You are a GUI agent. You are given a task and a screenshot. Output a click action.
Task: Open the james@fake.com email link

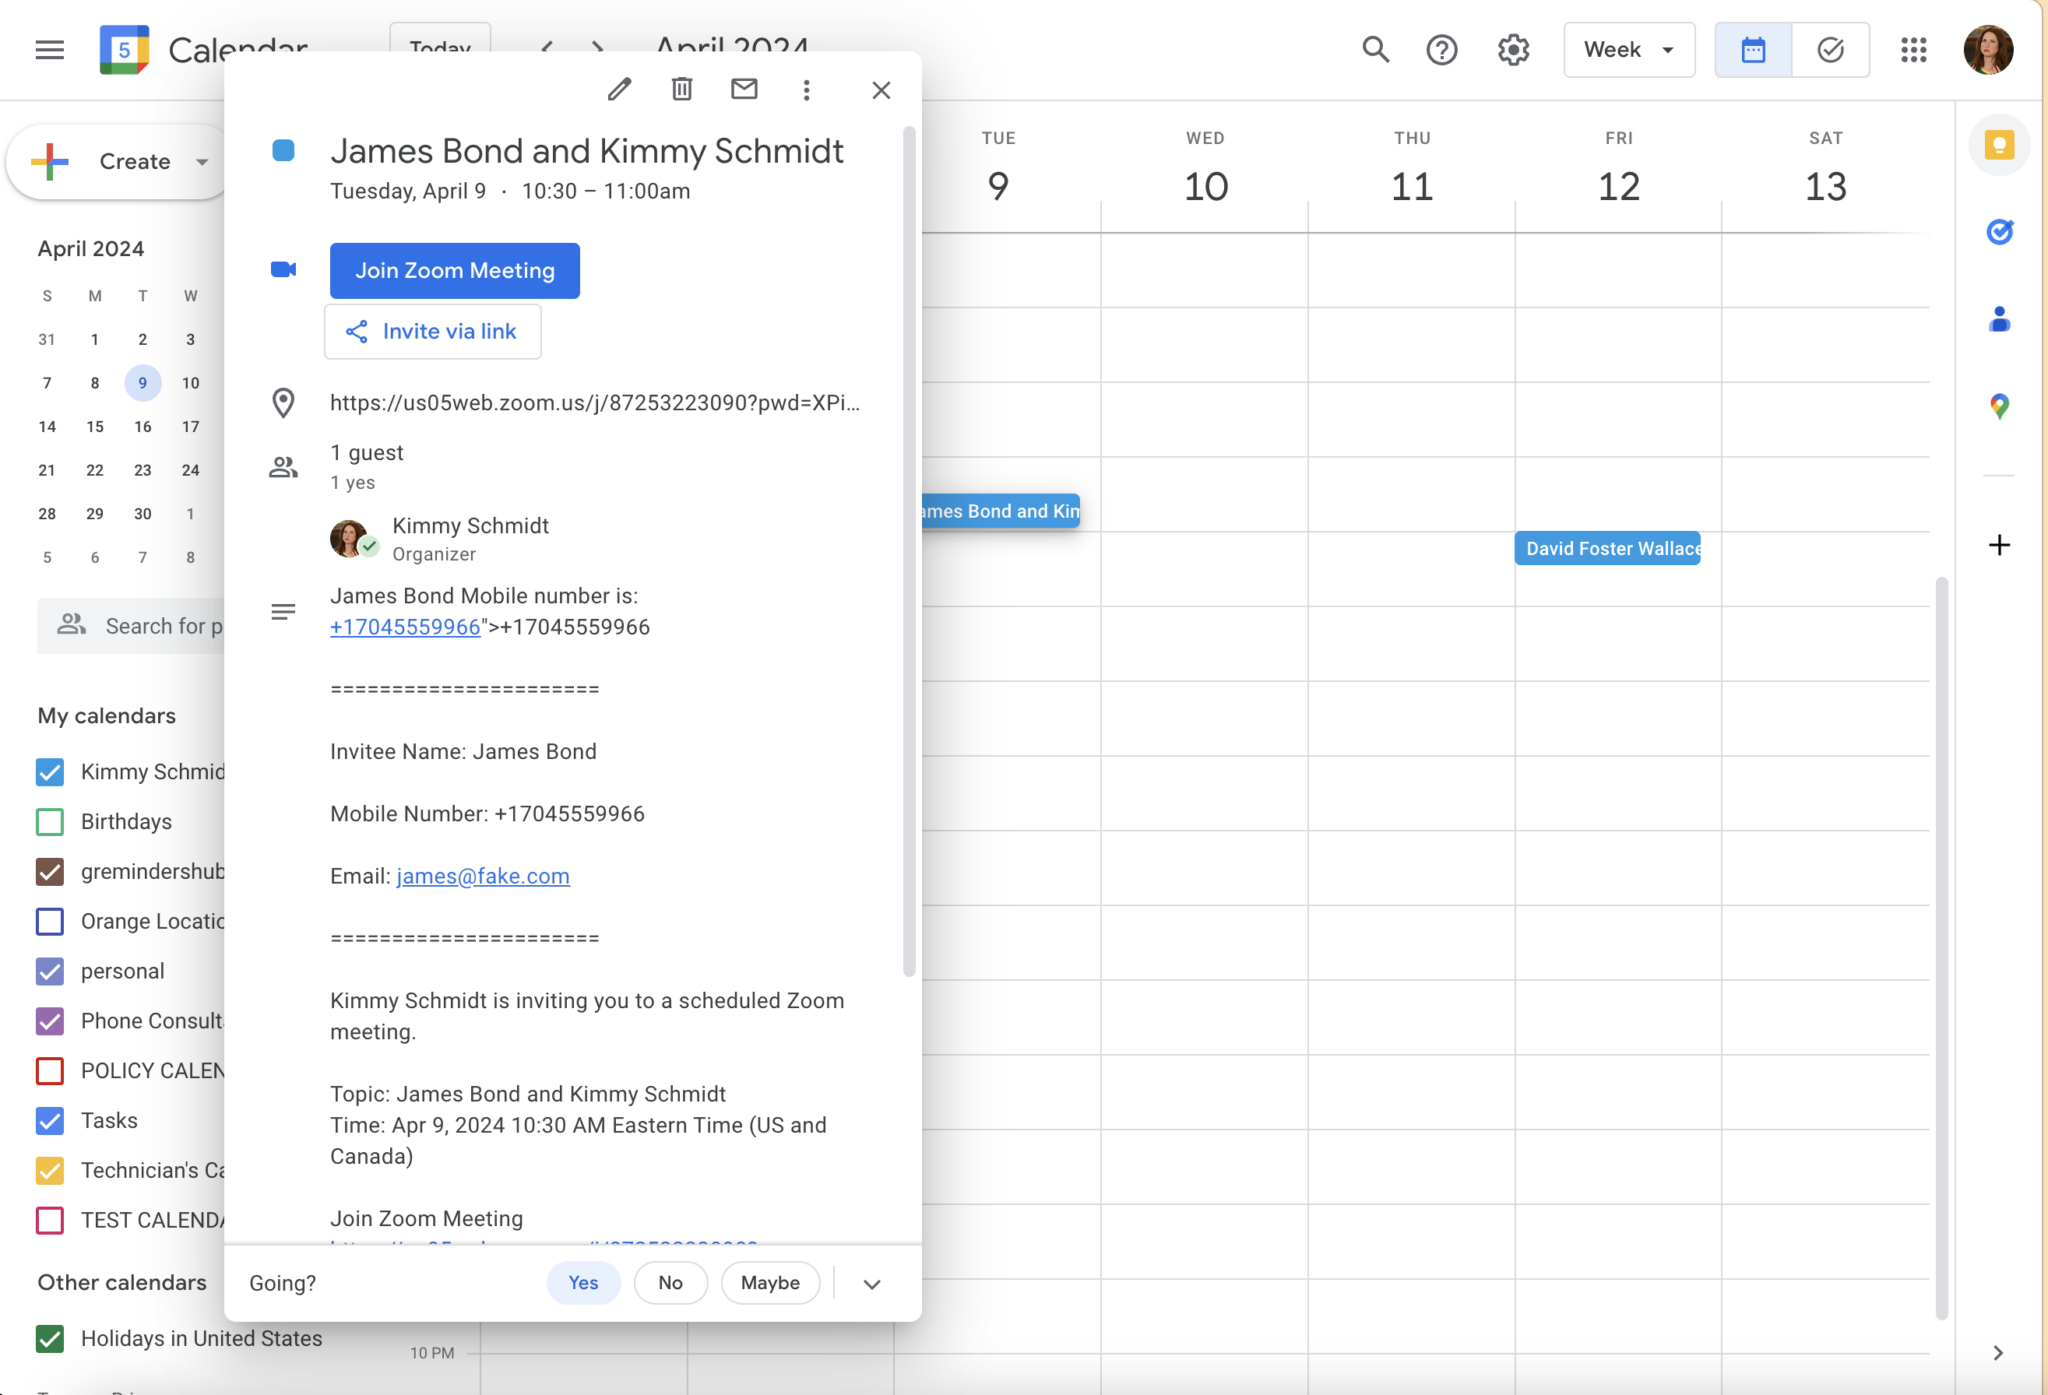click(x=482, y=875)
